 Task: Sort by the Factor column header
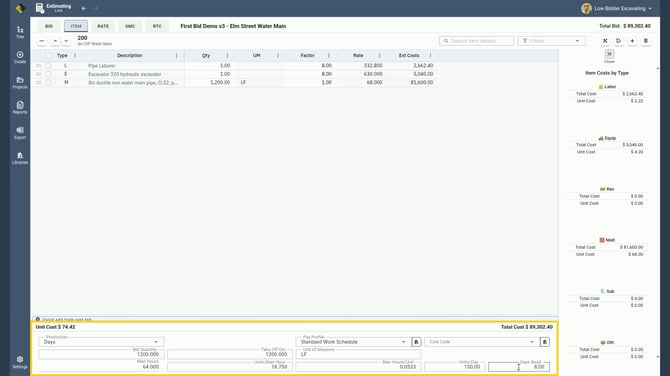click(307, 56)
